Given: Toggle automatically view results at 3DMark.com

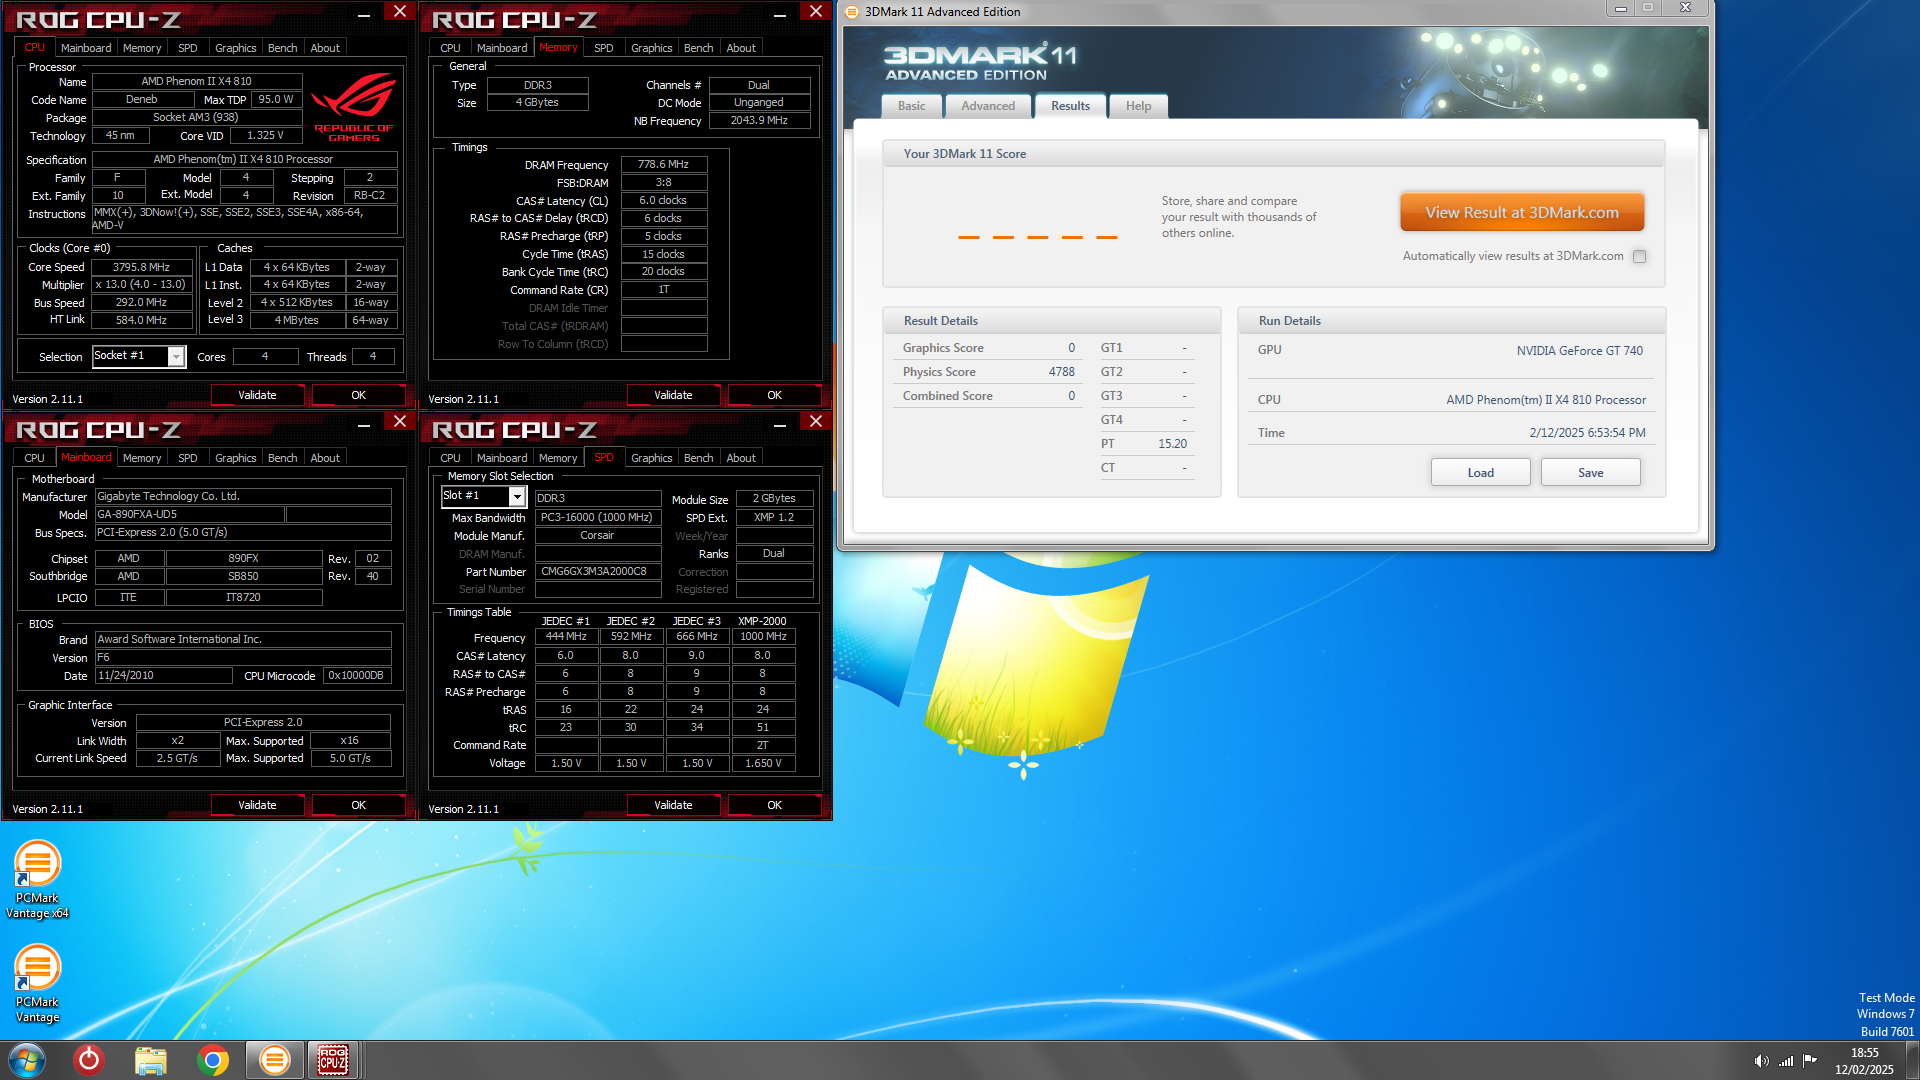Looking at the screenshot, I should (x=1639, y=257).
